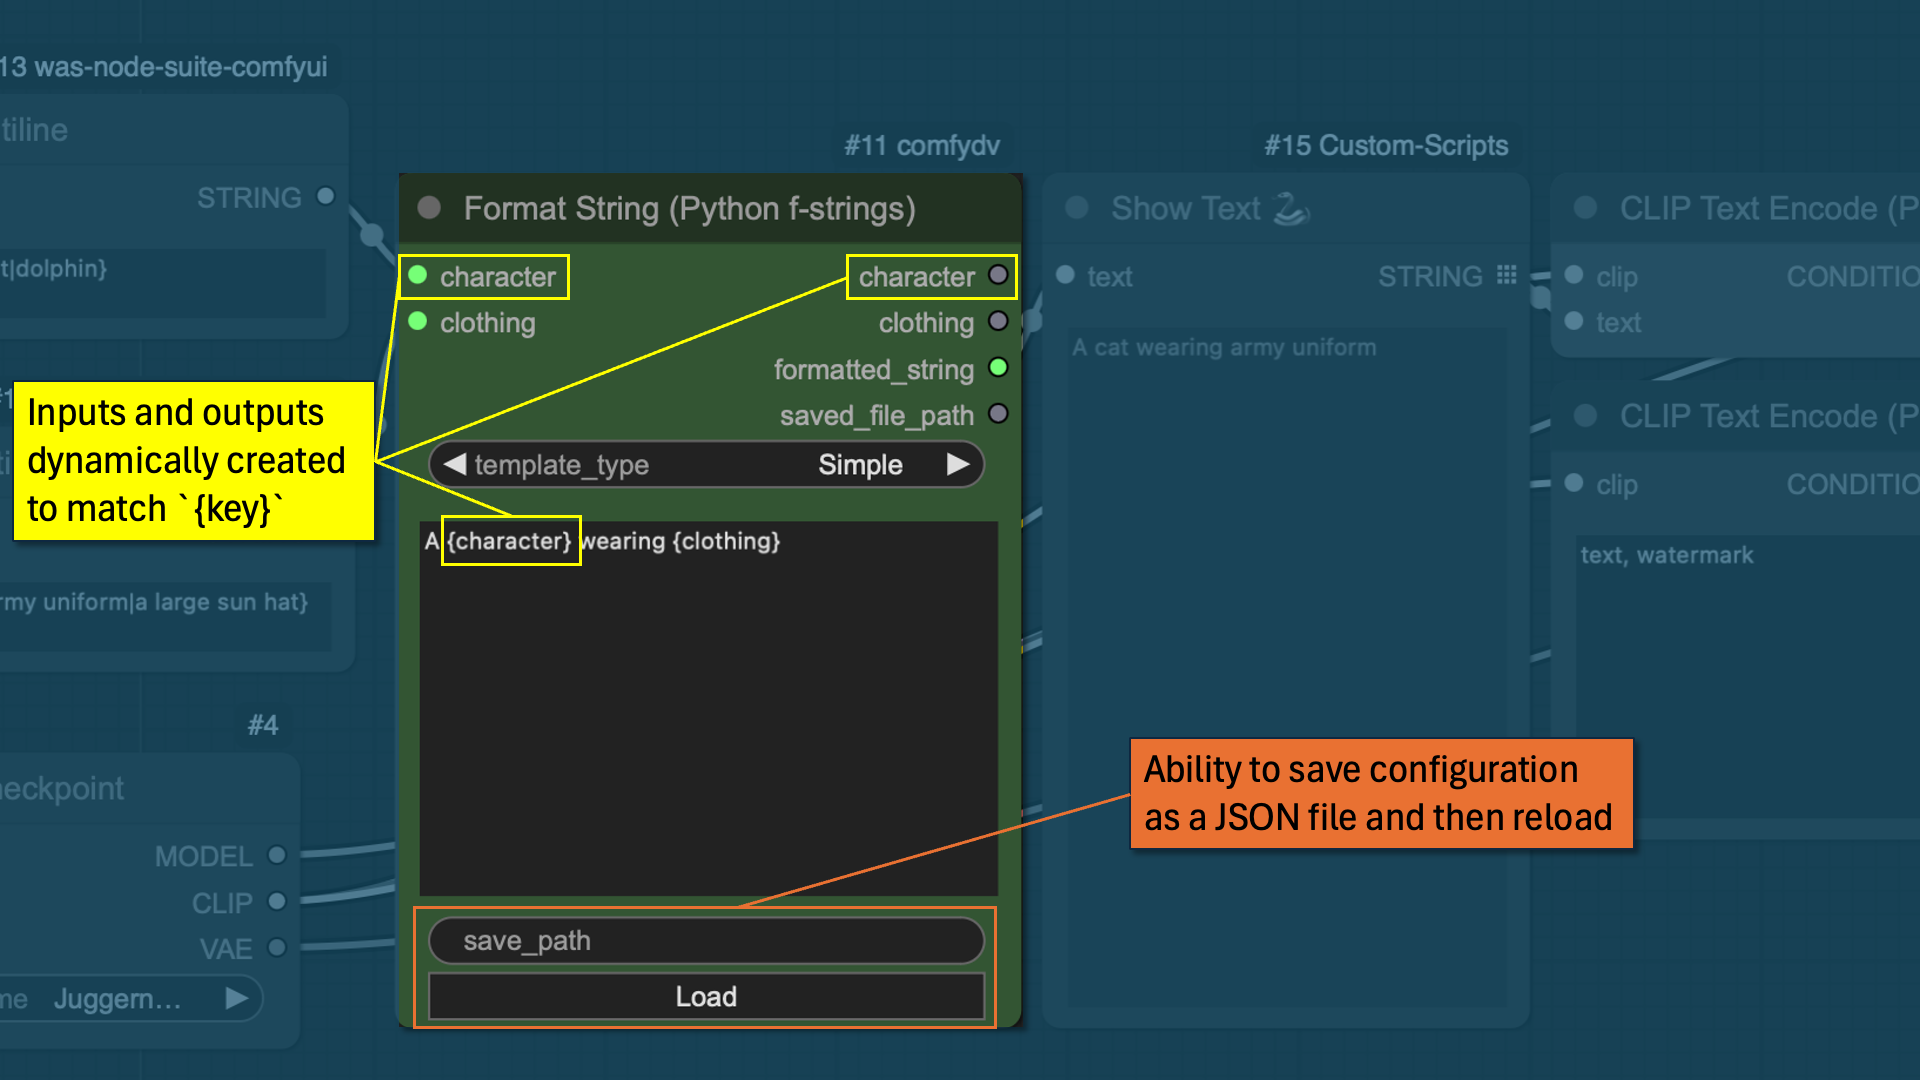Click the character output socket dot
The image size is (1920, 1080).
(998, 276)
